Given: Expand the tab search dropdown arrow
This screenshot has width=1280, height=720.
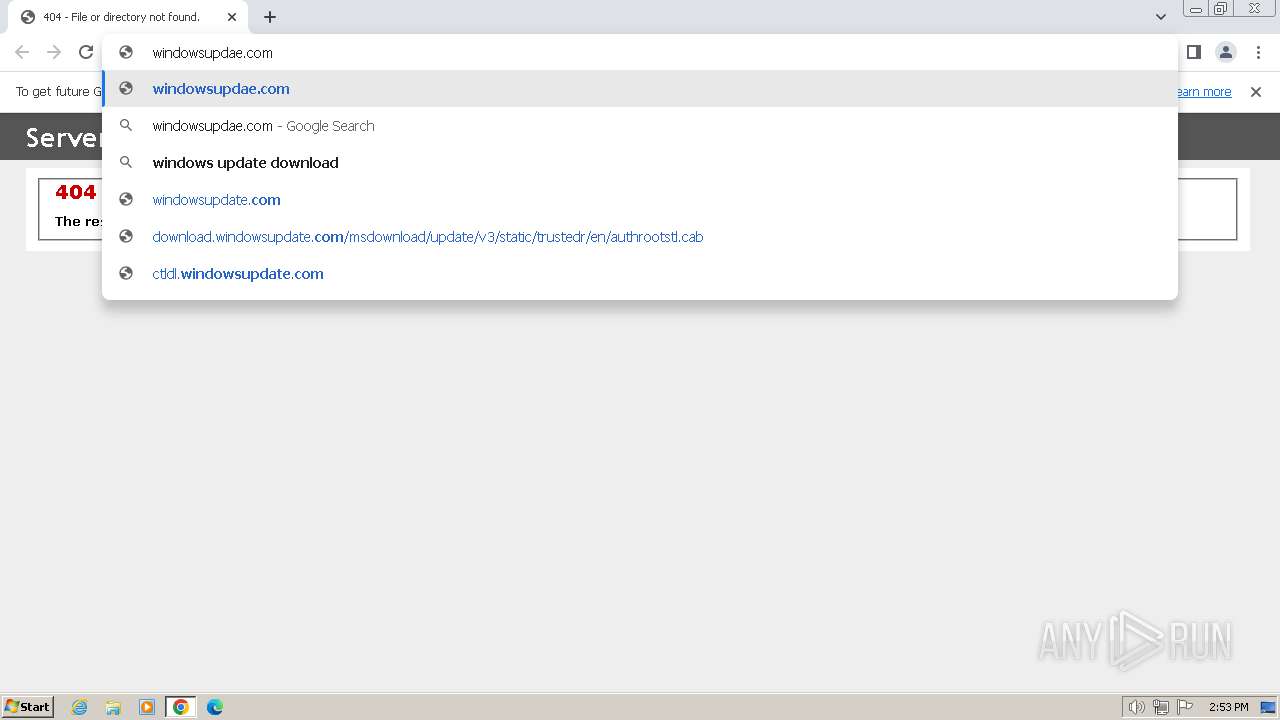Looking at the screenshot, I should click(x=1161, y=17).
